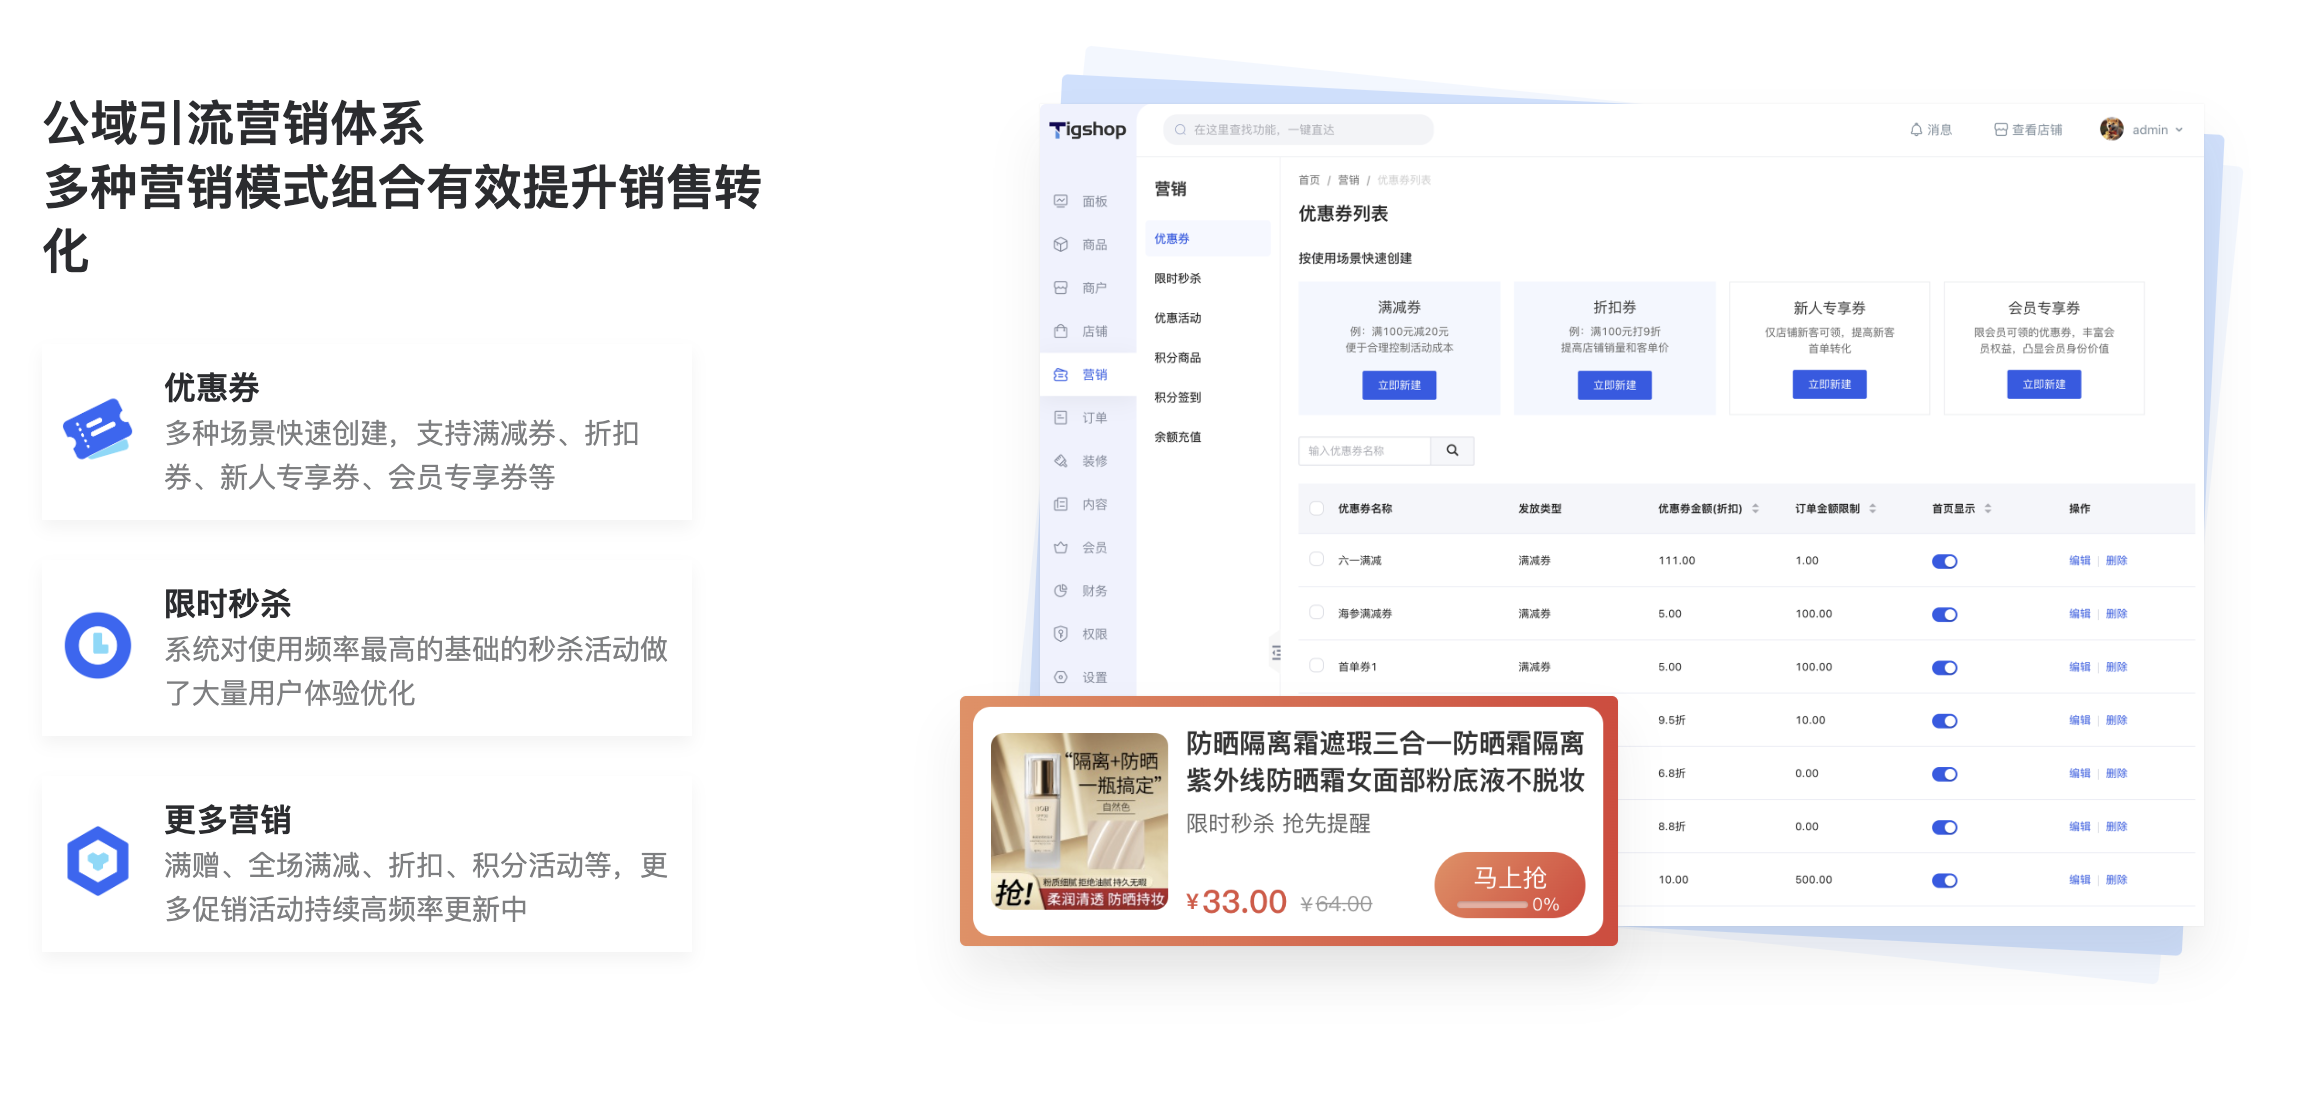Click the 消息 notification bell icon
This screenshot has width=2300, height=1110.
(x=1916, y=130)
